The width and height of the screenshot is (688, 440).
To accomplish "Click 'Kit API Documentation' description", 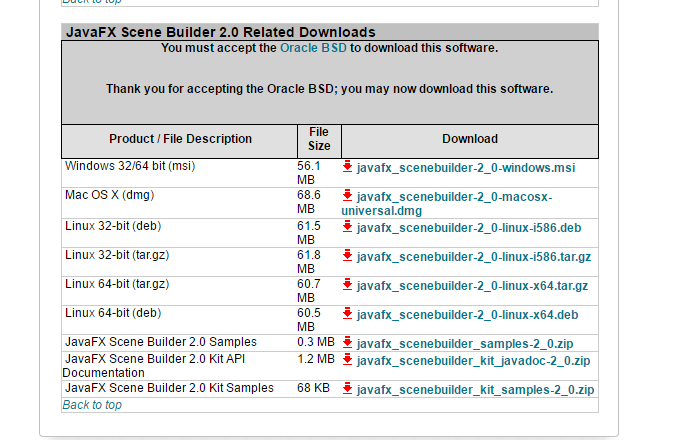I will [154, 366].
